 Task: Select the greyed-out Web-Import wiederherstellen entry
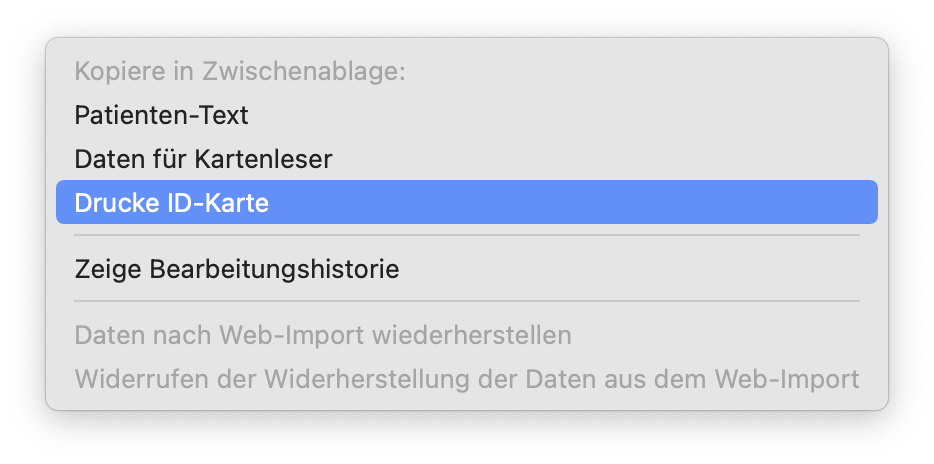pos(322,334)
